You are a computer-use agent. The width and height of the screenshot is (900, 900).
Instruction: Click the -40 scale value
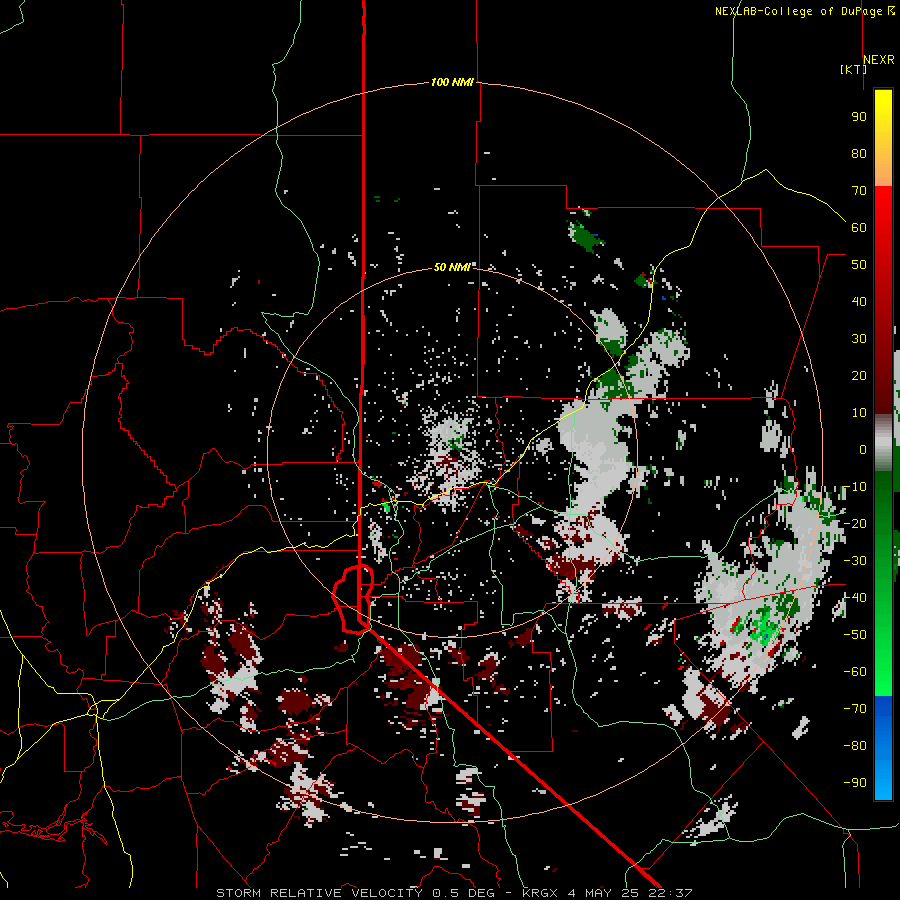[x=855, y=598]
